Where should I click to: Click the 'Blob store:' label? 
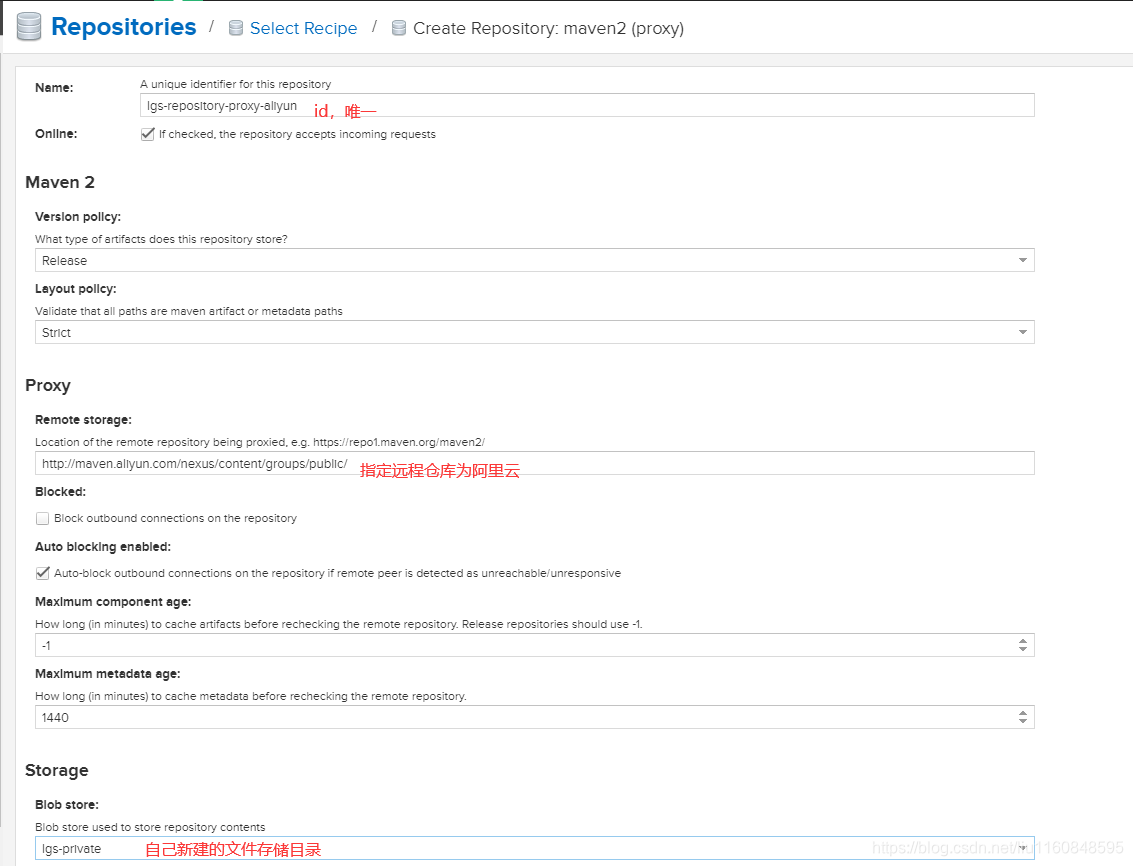click(66, 805)
